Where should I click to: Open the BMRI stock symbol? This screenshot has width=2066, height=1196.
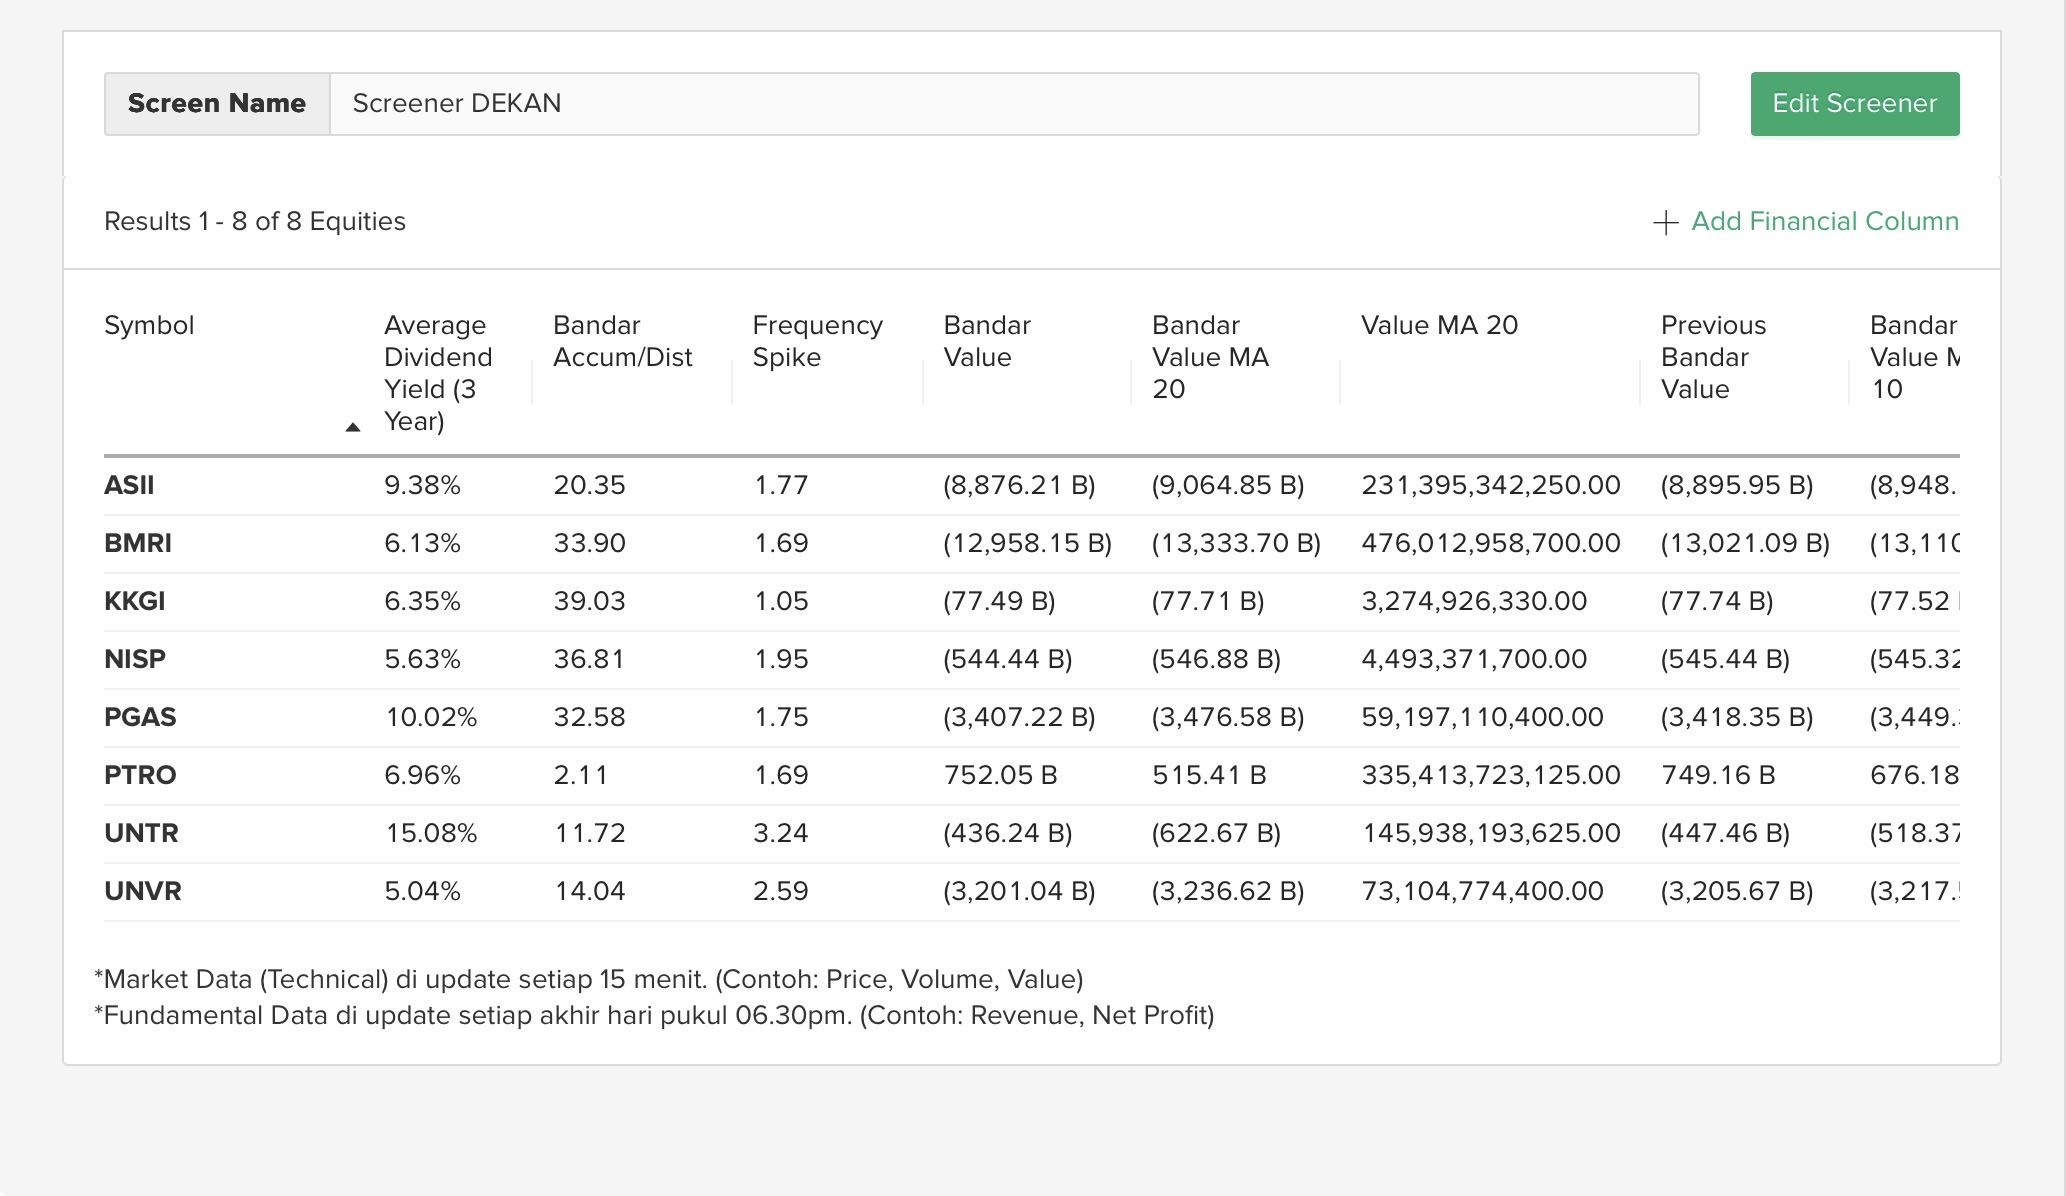(138, 544)
